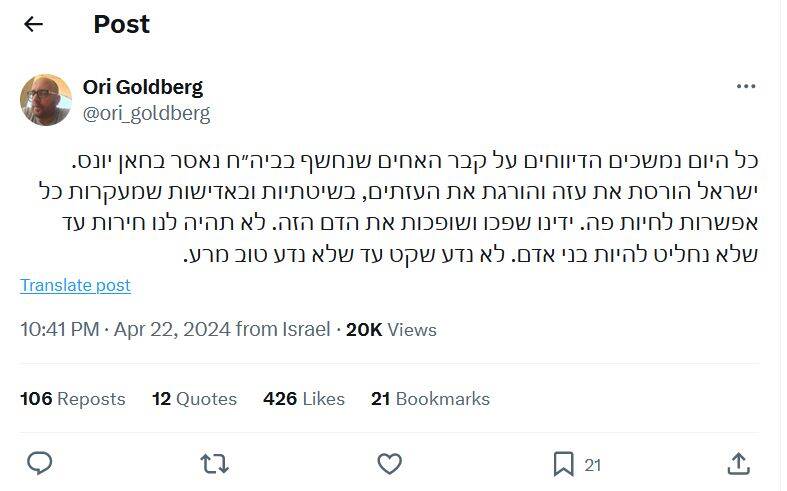Click the bookmark count 21 beside the icon
This screenshot has width=787, height=491.
[593, 464]
